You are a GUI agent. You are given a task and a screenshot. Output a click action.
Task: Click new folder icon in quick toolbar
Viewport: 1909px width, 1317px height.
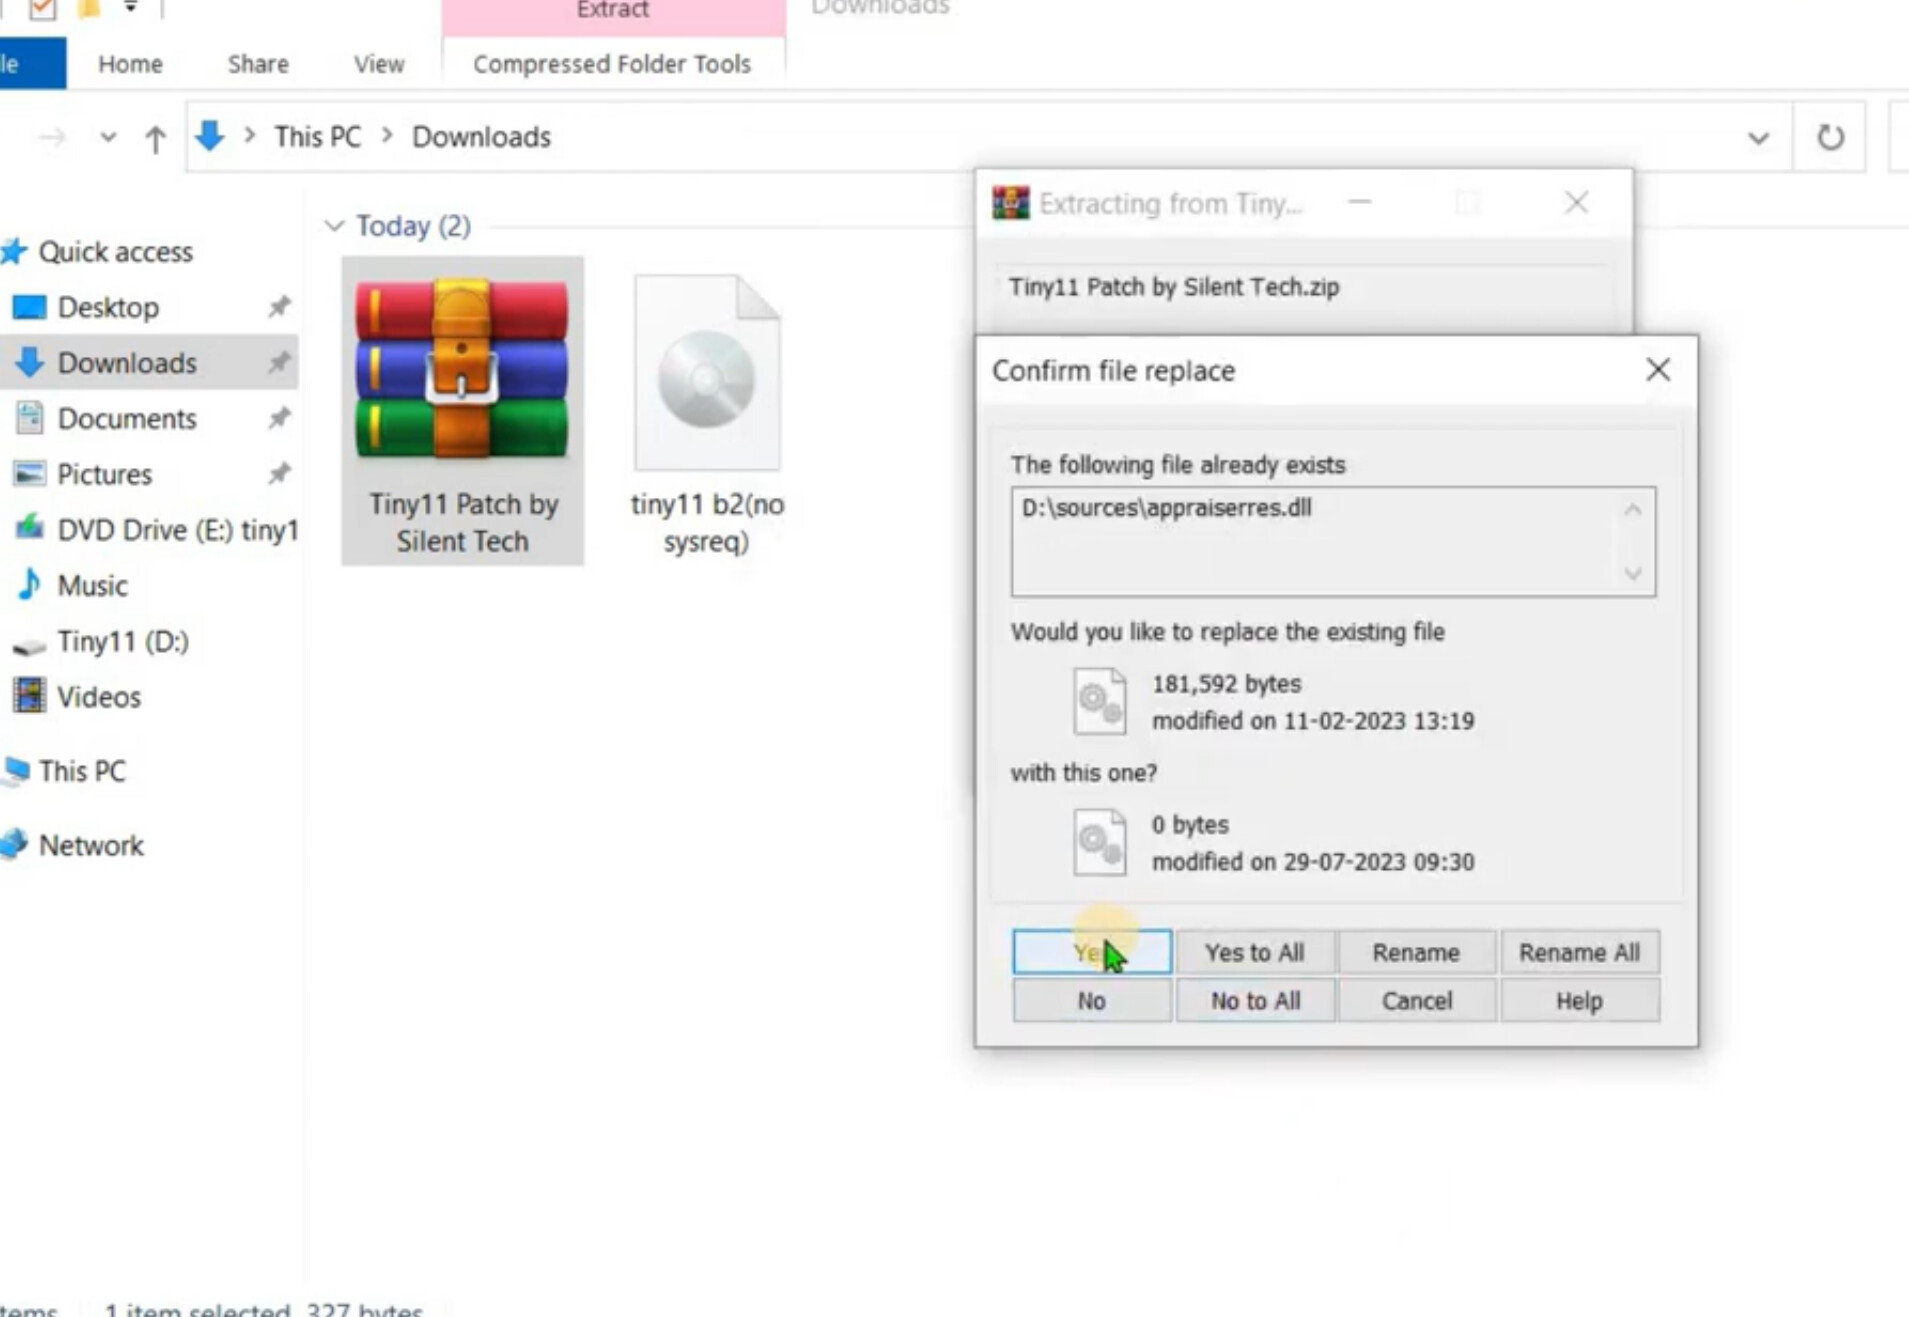point(88,10)
